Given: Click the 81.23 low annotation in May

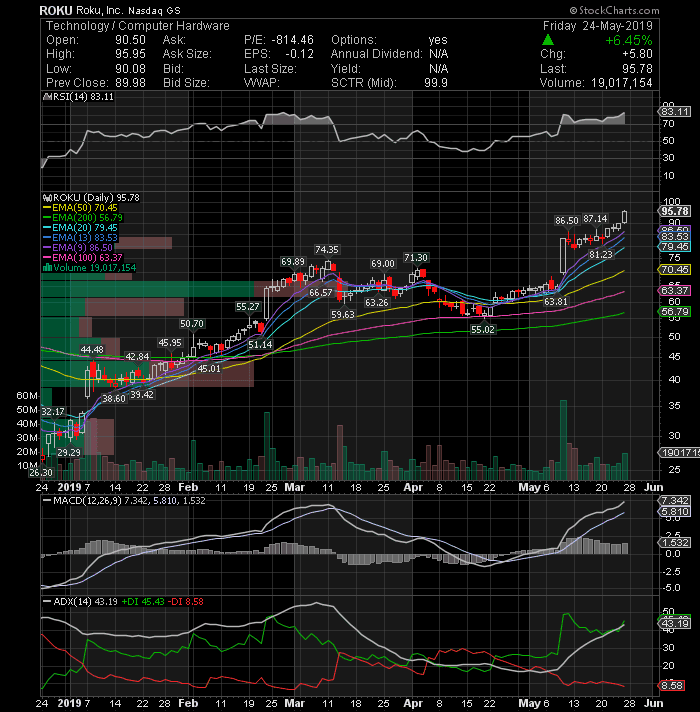Looking at the screenshot, I should 601,255.
